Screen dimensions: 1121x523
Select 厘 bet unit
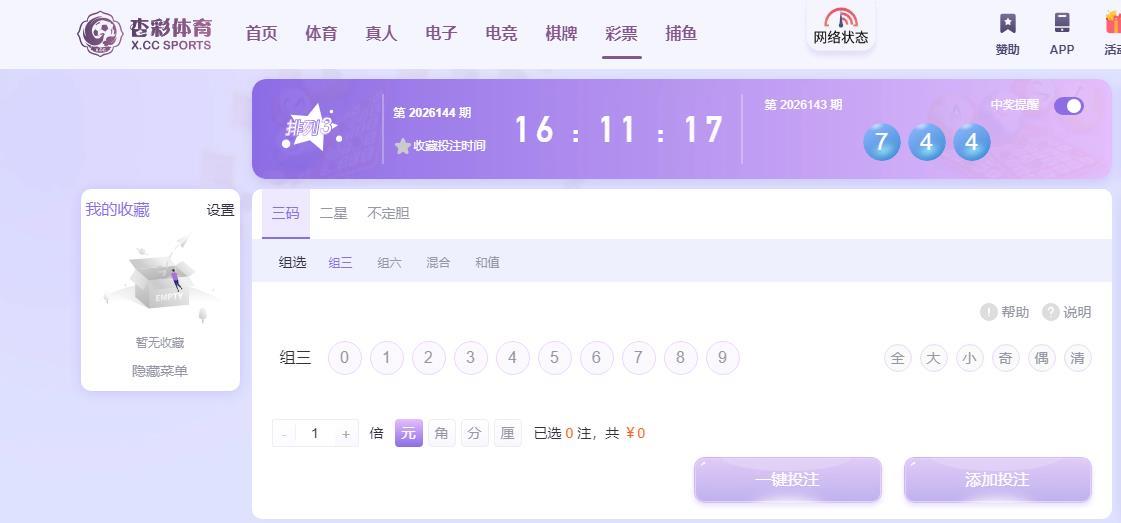coord(508,433)
